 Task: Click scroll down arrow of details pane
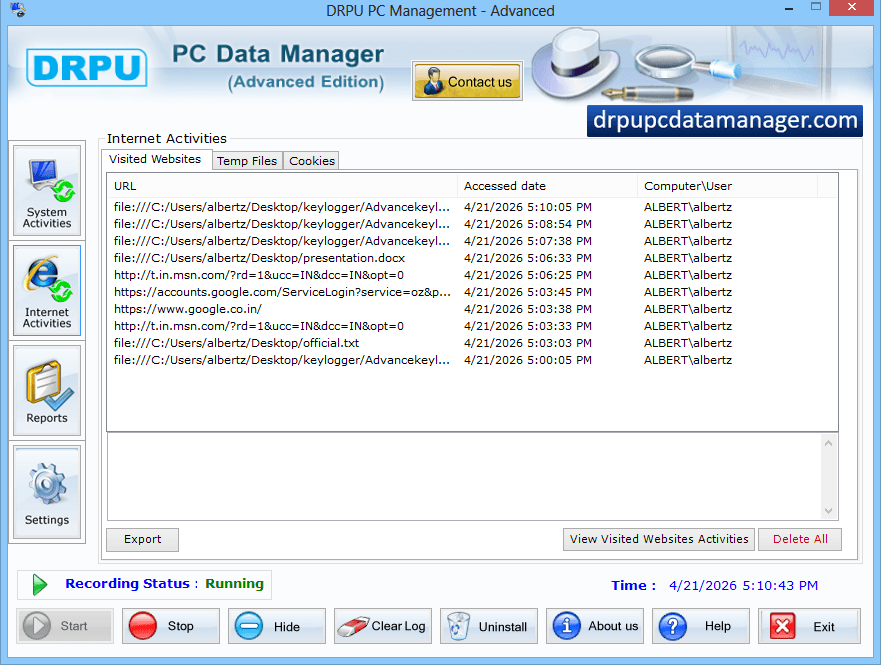pos(828,511)
